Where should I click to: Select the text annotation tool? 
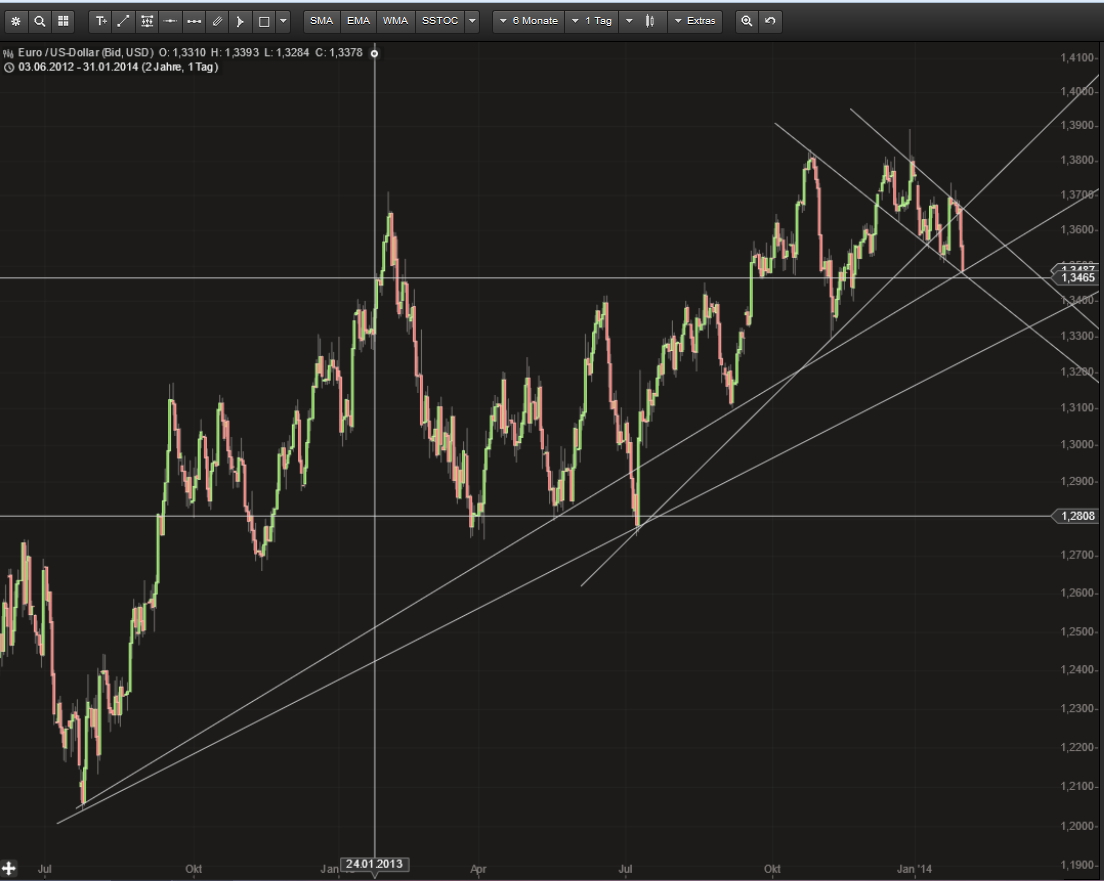[x=100, y=20]
